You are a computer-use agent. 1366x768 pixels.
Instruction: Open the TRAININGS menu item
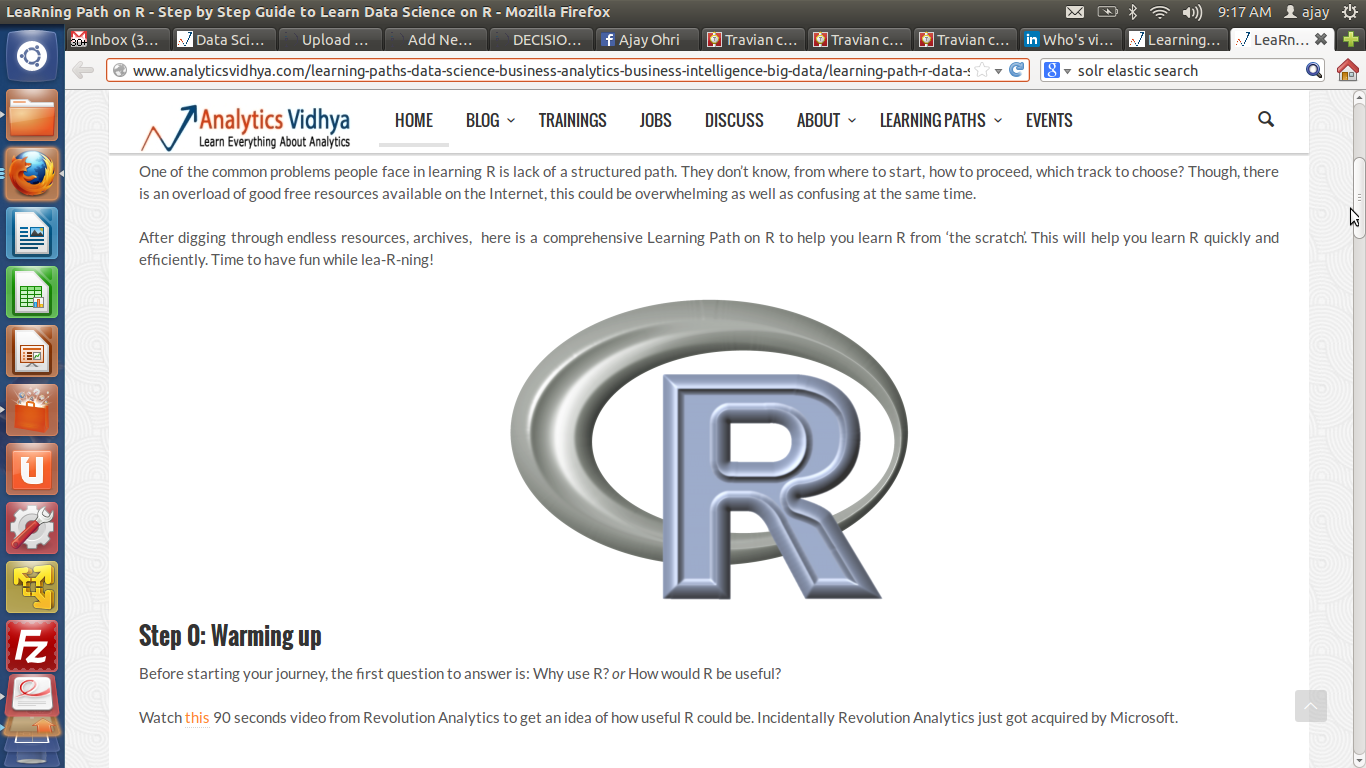(572, 120)
